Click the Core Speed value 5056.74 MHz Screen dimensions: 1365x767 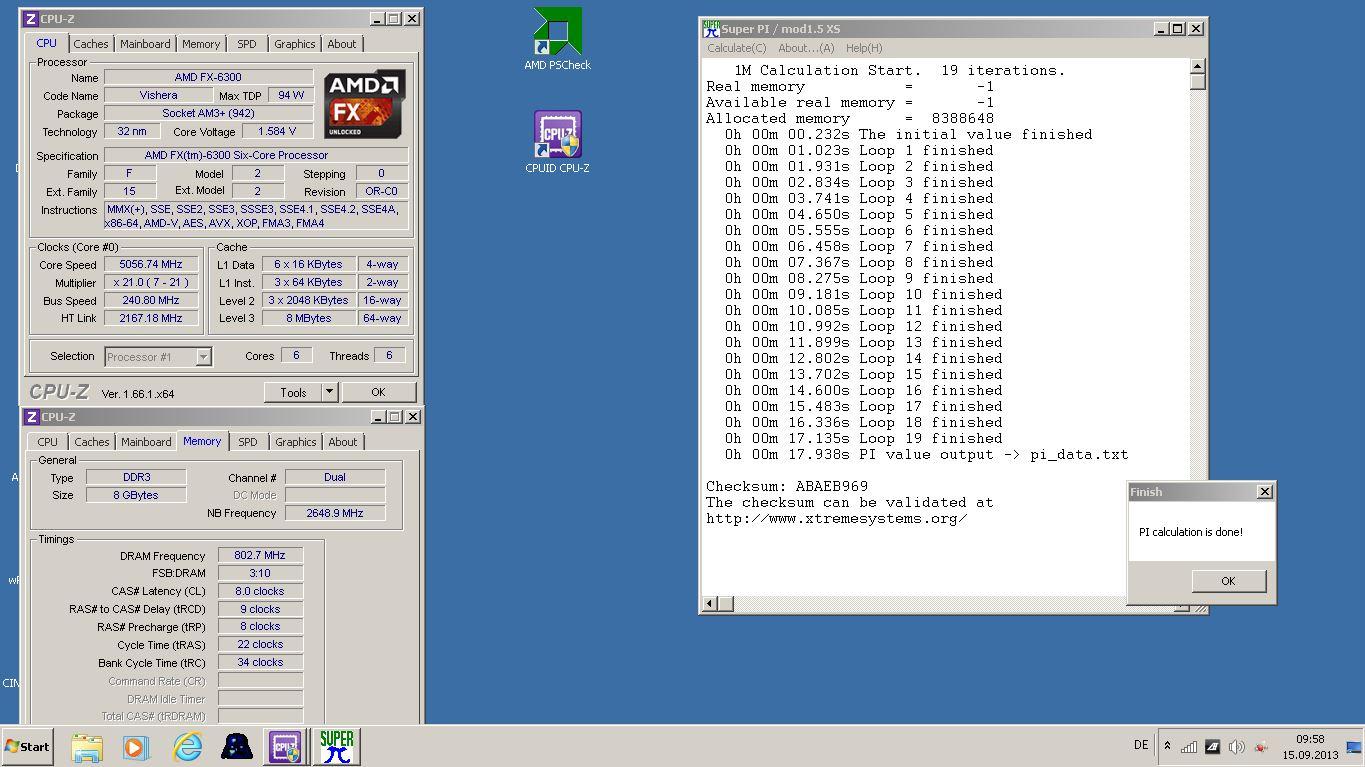pyautogui.click(x=151, y=265)
